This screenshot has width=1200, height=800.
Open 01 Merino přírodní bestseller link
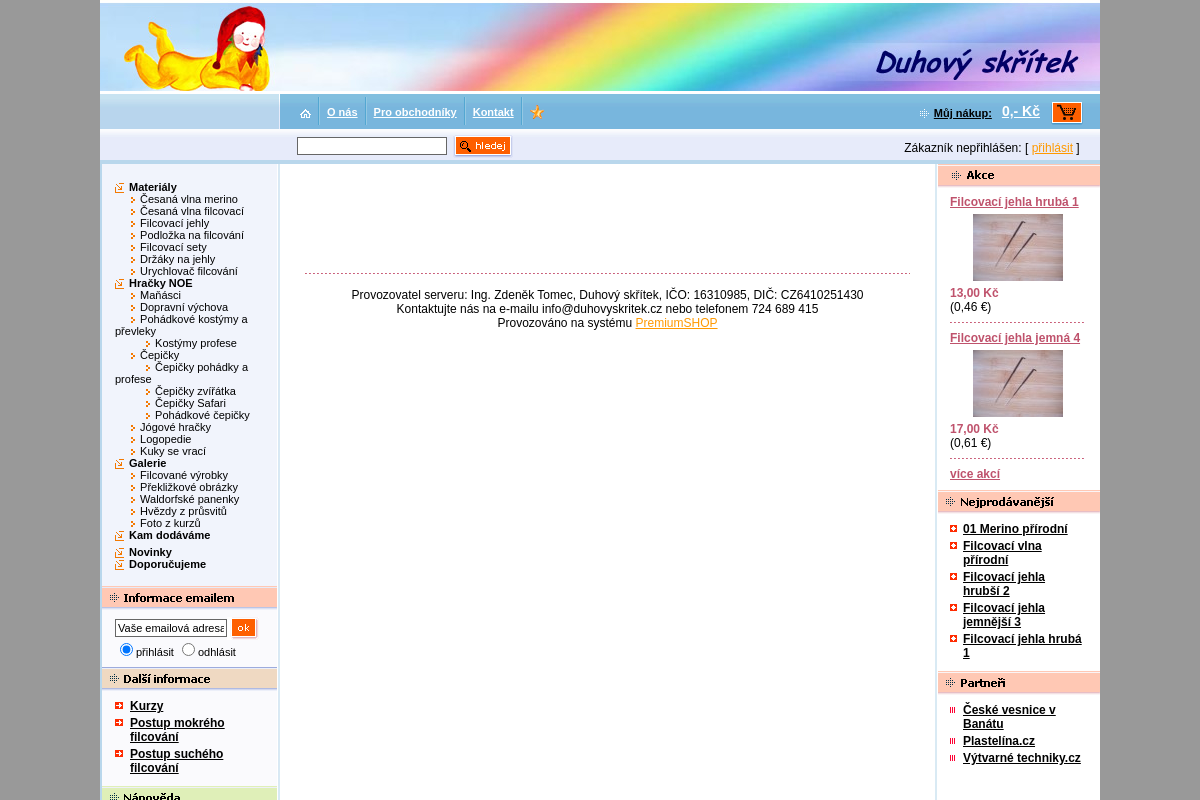pos(1015,529)
